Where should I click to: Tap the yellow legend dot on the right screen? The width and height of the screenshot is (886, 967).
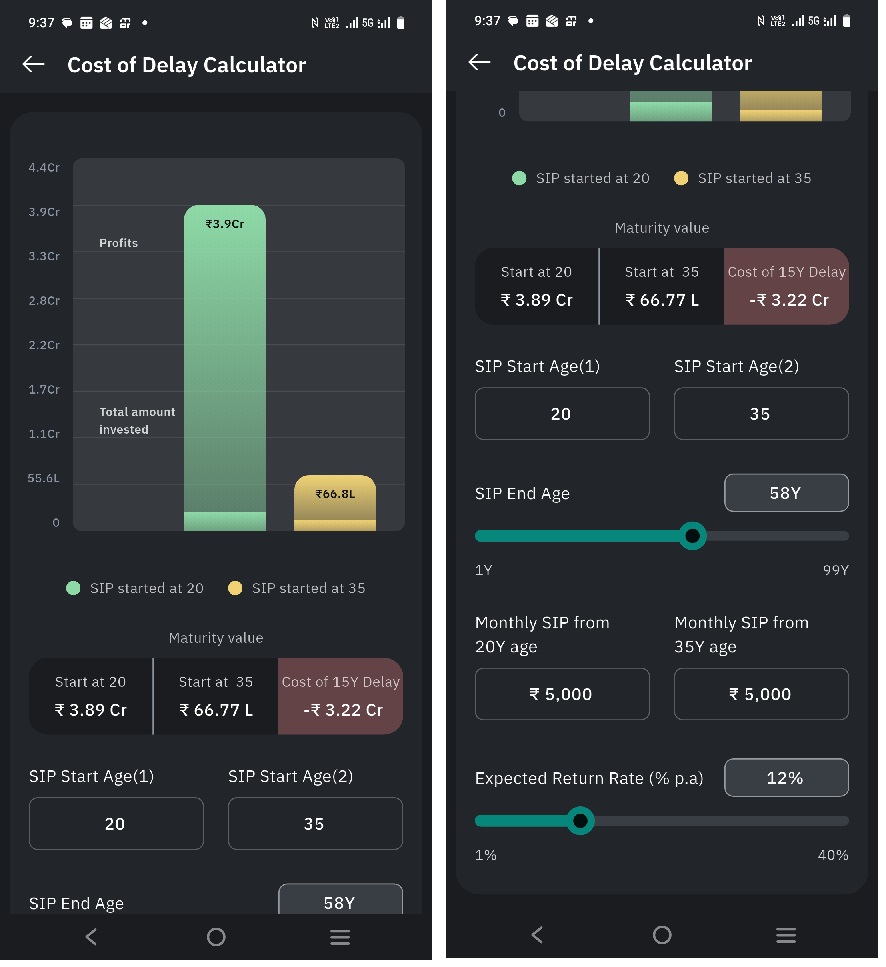coord(682,179)
